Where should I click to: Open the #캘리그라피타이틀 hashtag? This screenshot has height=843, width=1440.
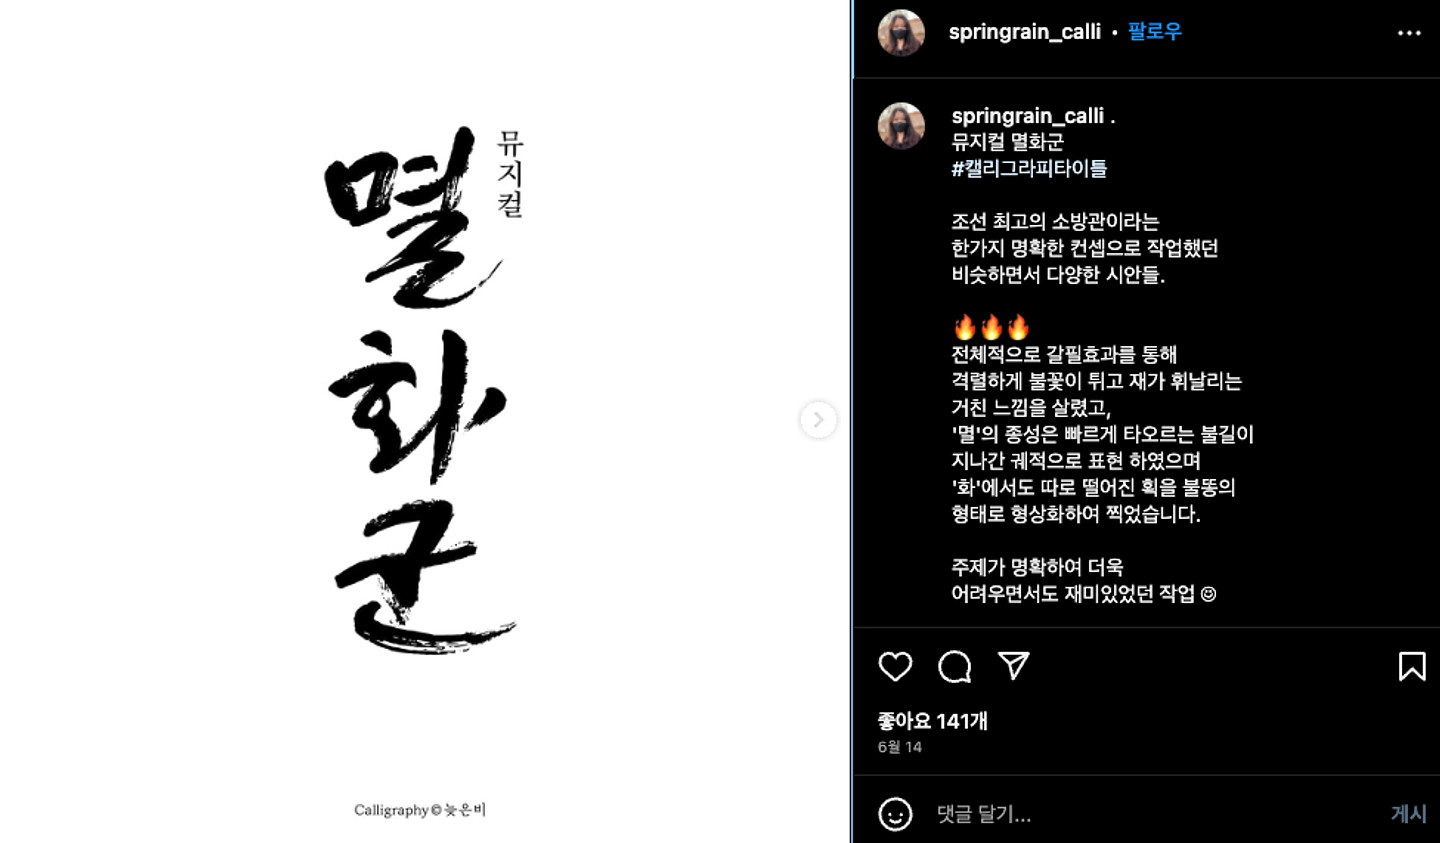click(x=1029, y=168)
